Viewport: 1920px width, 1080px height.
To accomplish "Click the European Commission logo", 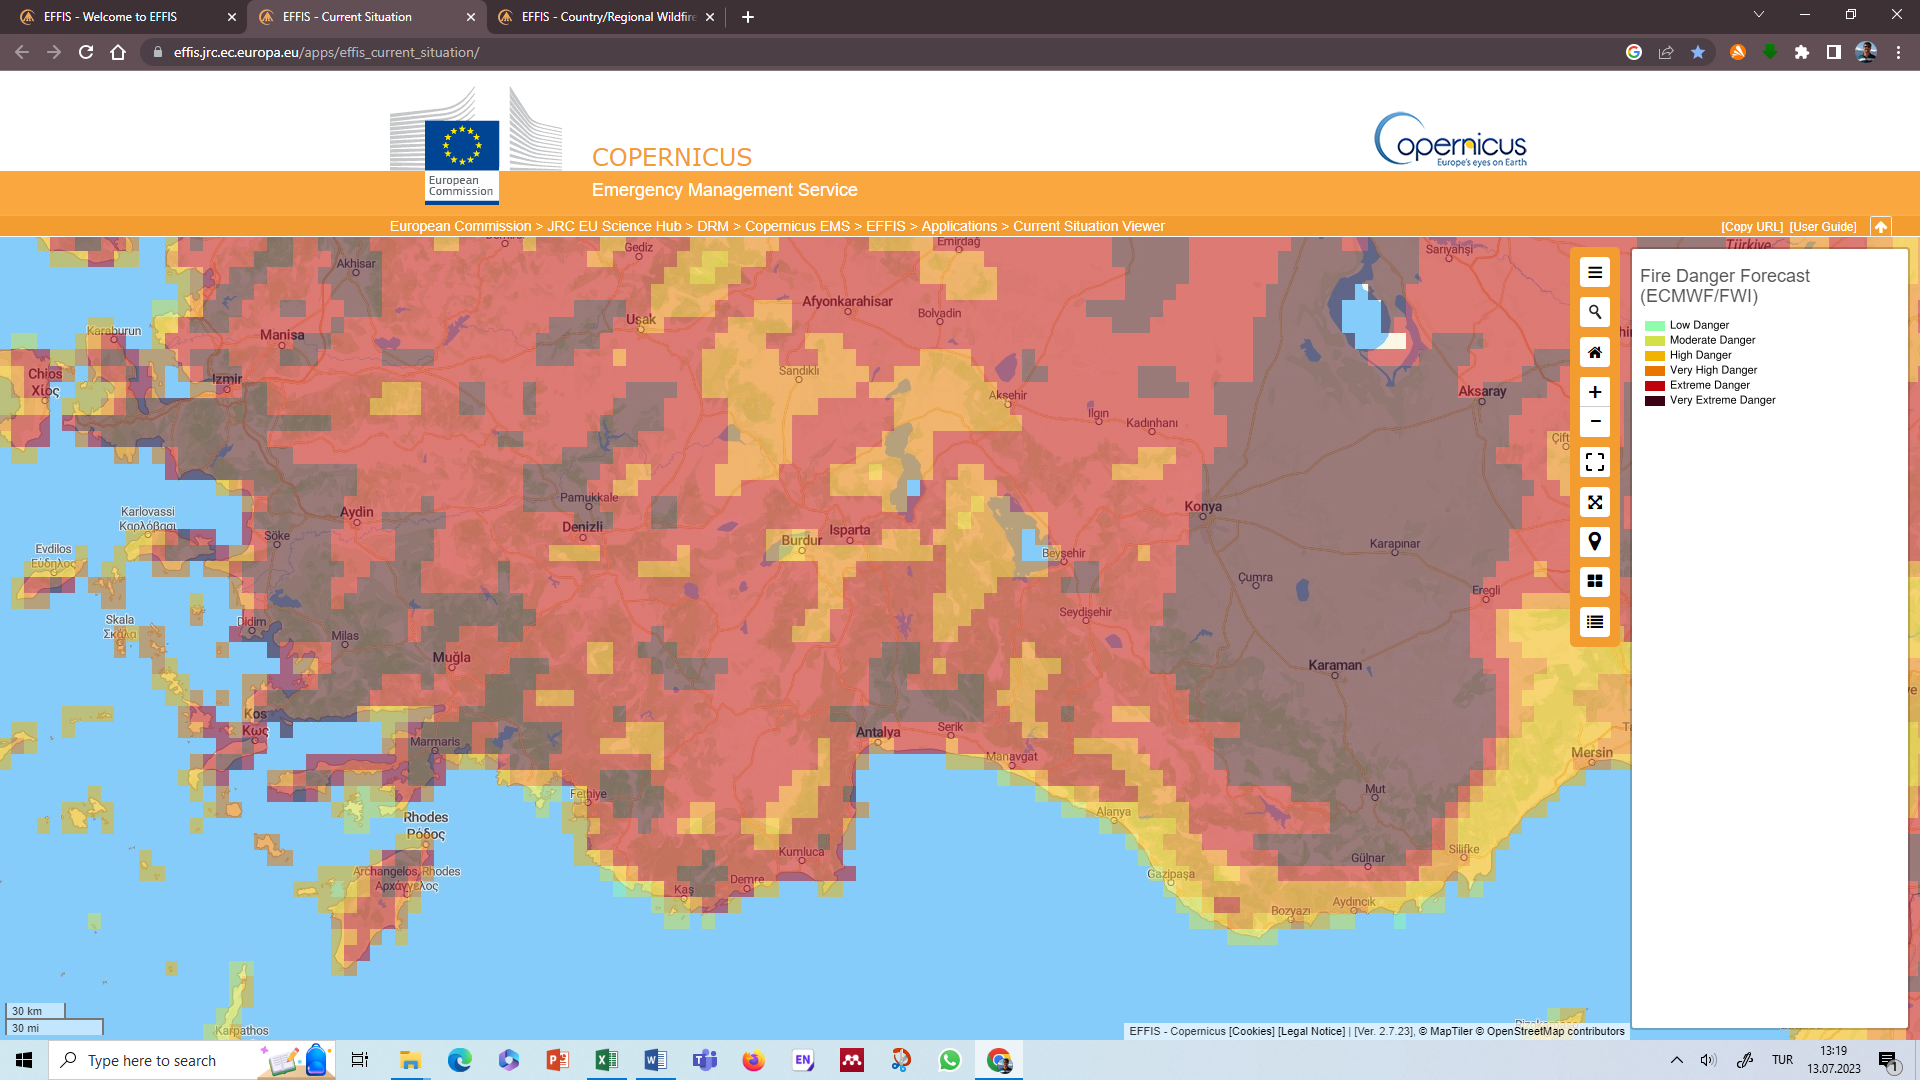I will pyautogui.click(x=475, y=144).
